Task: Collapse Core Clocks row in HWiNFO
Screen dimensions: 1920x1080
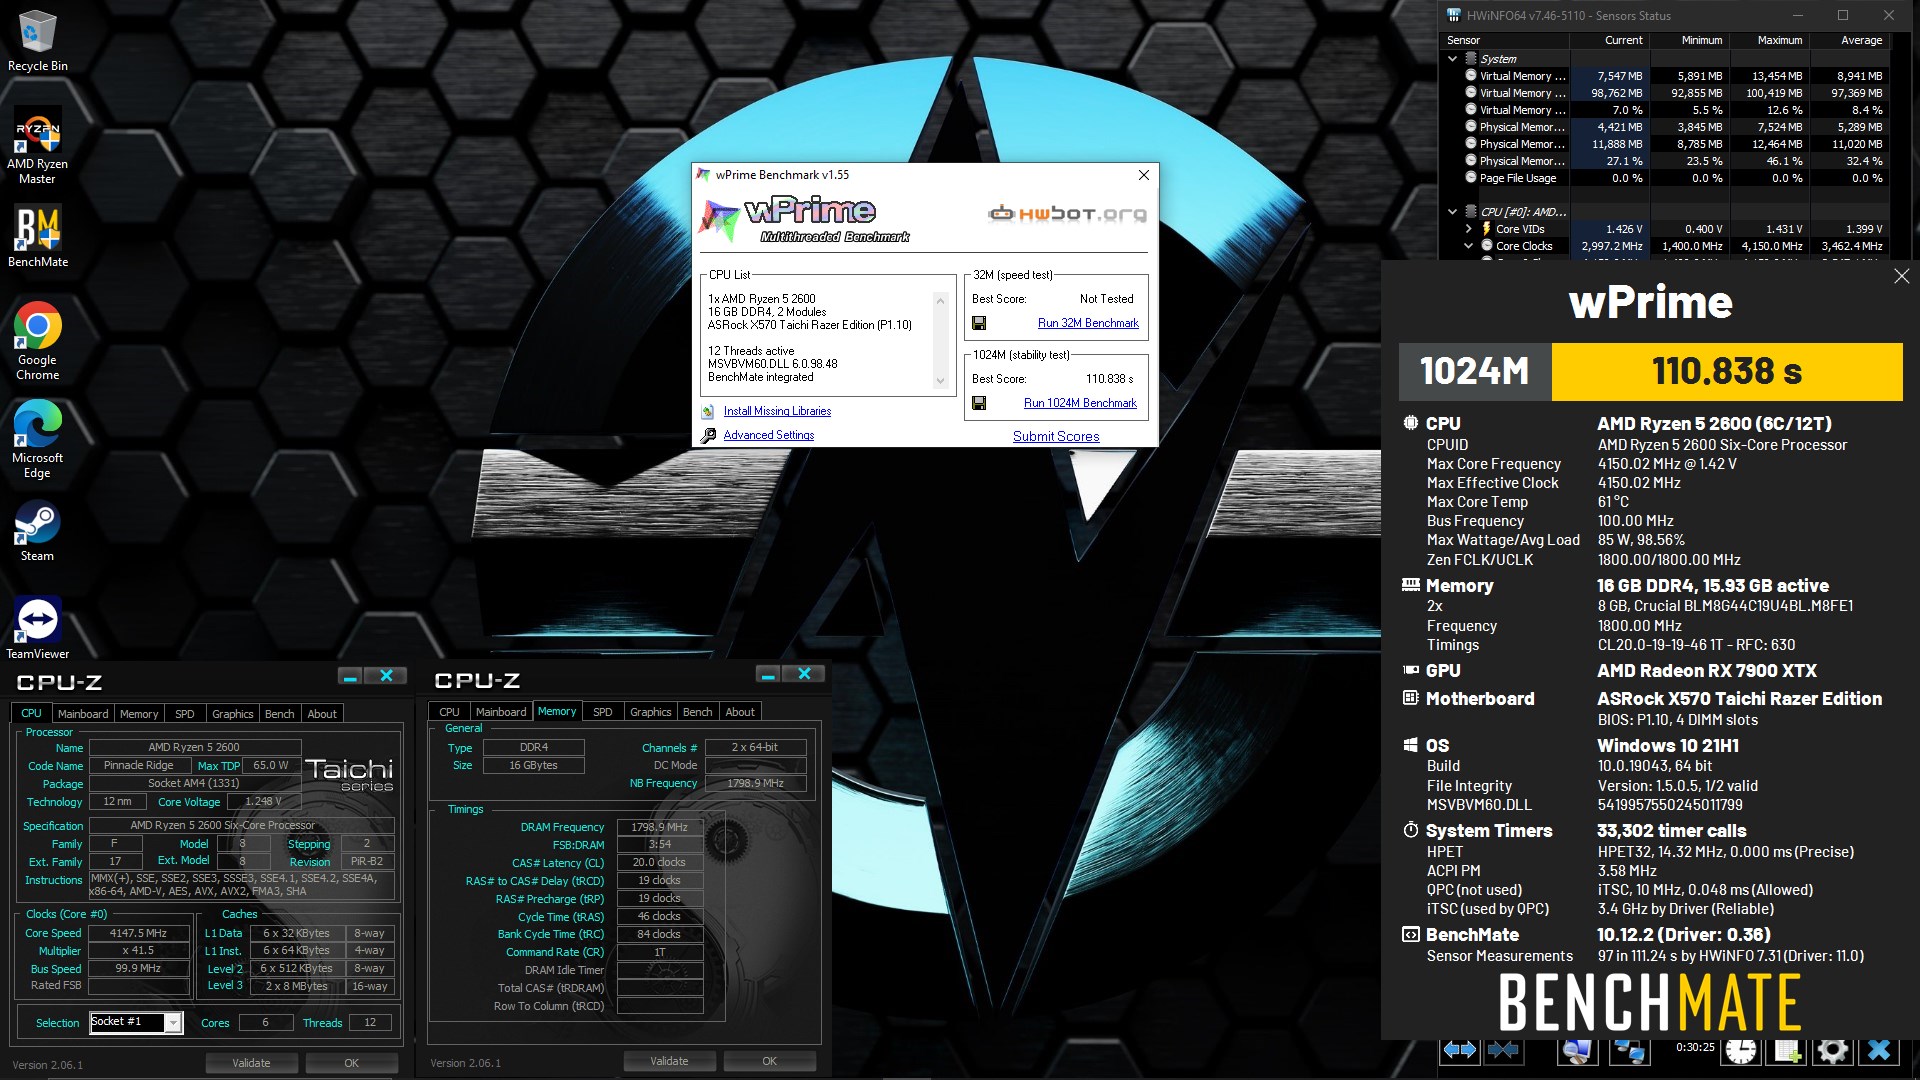Action: 1468,246
